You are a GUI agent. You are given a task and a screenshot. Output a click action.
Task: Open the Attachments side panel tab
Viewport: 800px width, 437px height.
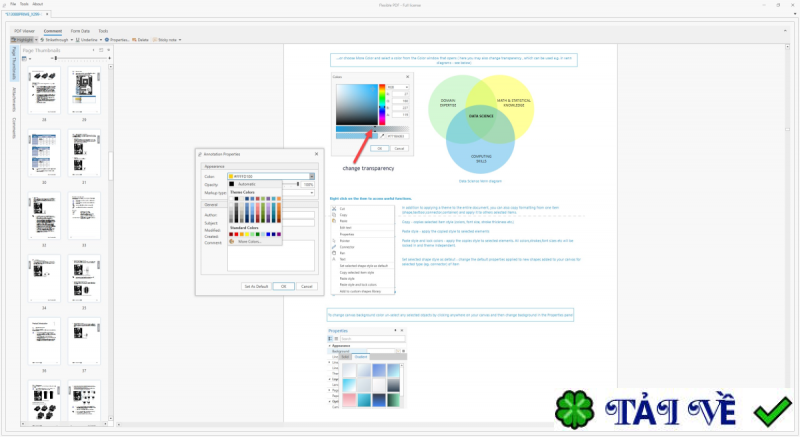point(14,99)
